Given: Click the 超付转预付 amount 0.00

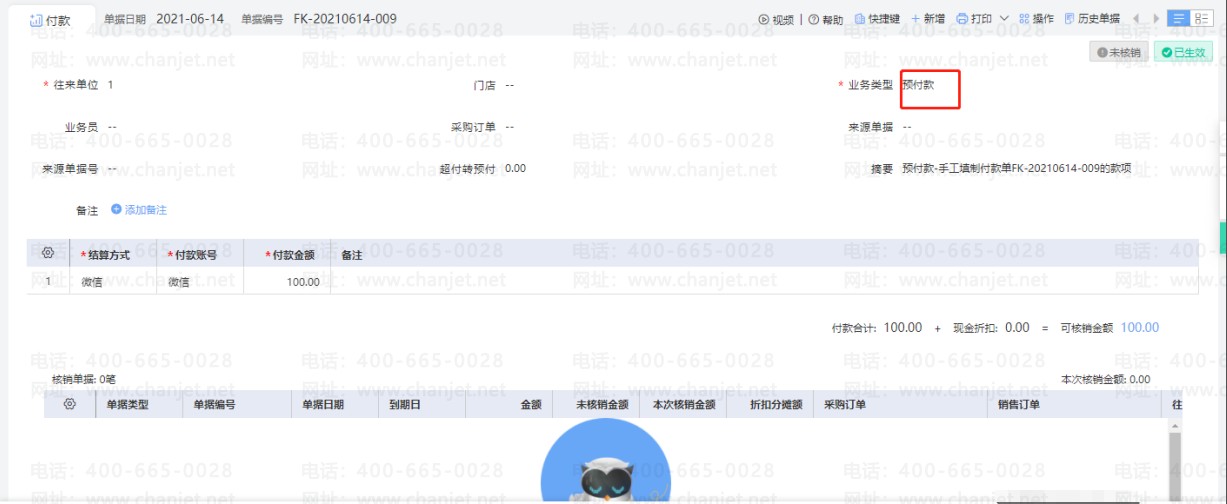Looking at the screenshot, I should (515, 168).
